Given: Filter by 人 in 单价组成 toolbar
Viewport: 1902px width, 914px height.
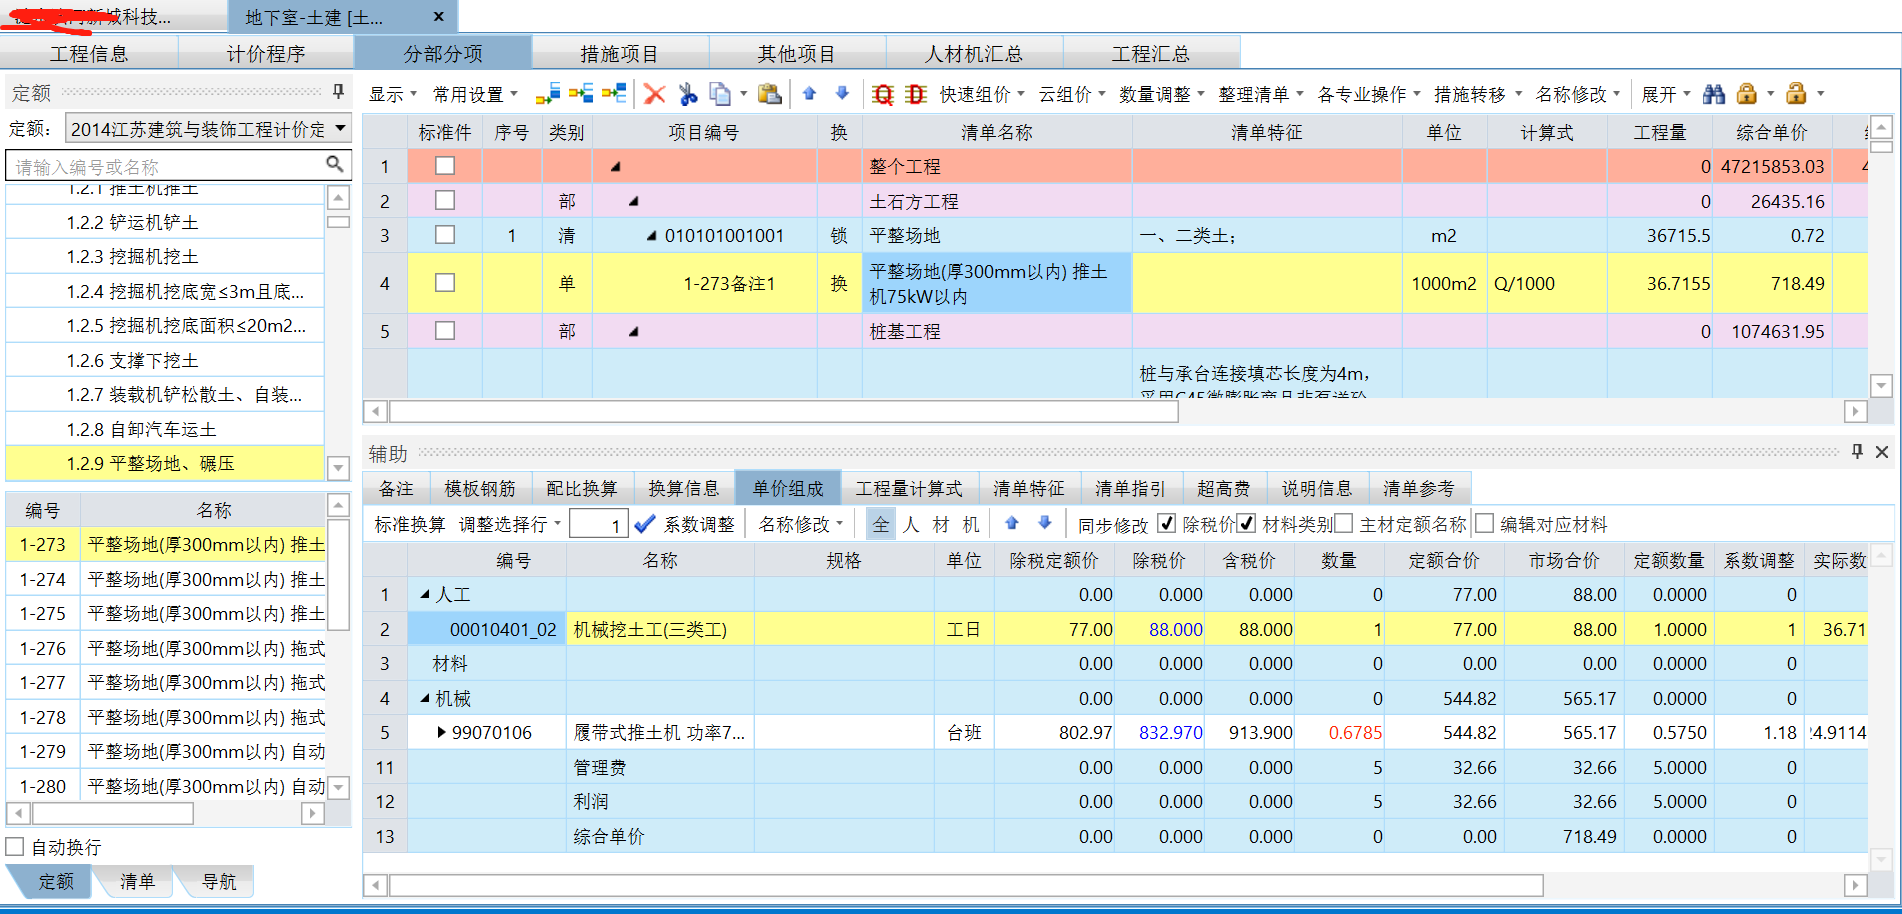Looking at the screenshot, I should pyautogui.click(x=911, y=524).
